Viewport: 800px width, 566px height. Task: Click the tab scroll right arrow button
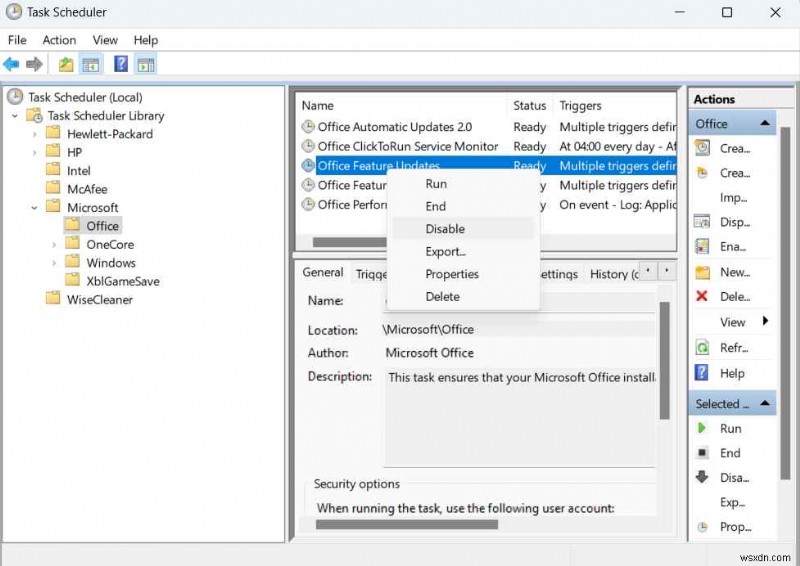pos(666,270)
